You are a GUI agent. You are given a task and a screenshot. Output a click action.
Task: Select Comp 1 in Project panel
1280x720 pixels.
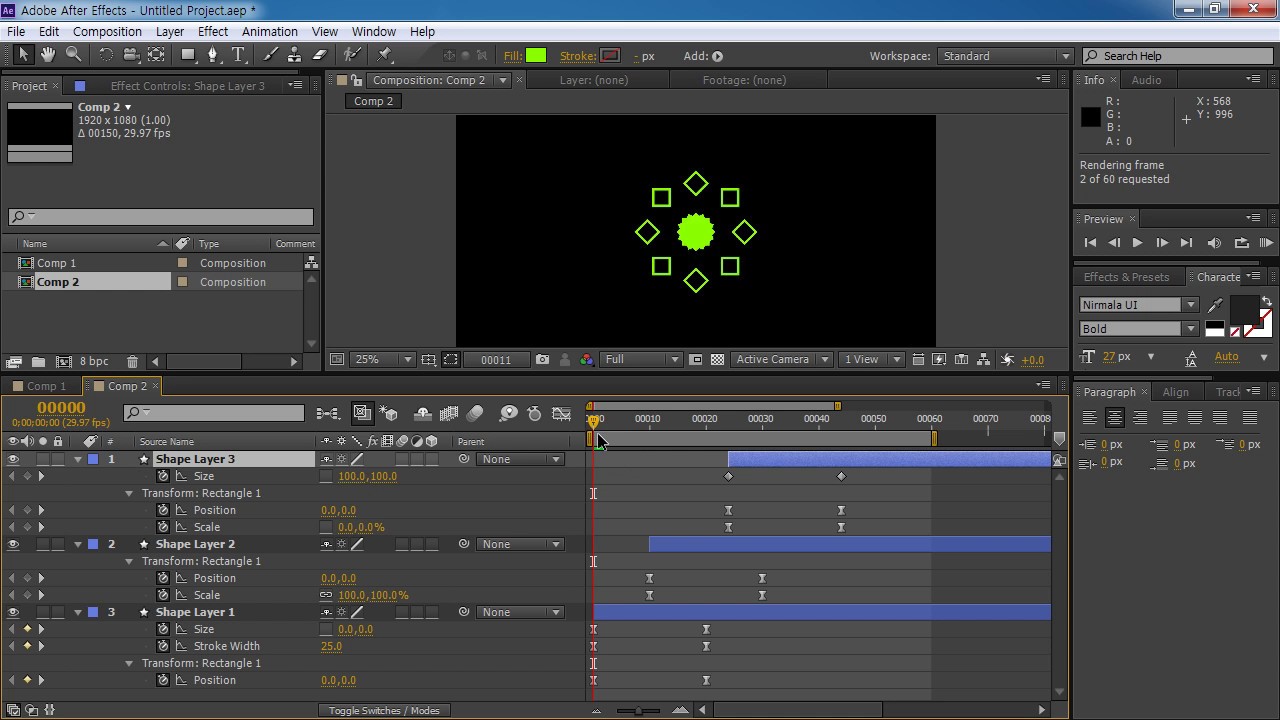(56, 263)
